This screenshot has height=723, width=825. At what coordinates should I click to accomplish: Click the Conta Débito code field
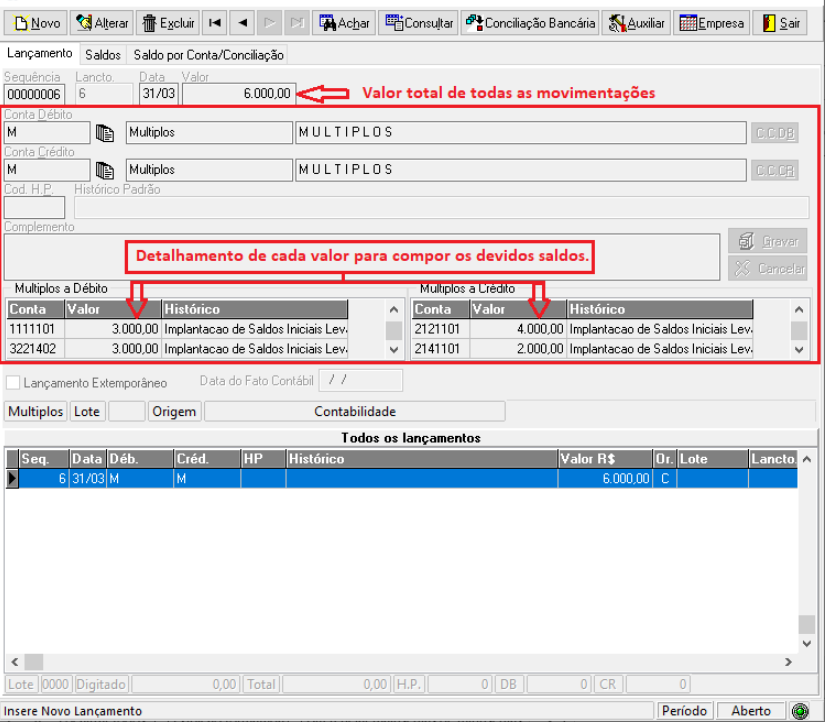coord(47,133)
